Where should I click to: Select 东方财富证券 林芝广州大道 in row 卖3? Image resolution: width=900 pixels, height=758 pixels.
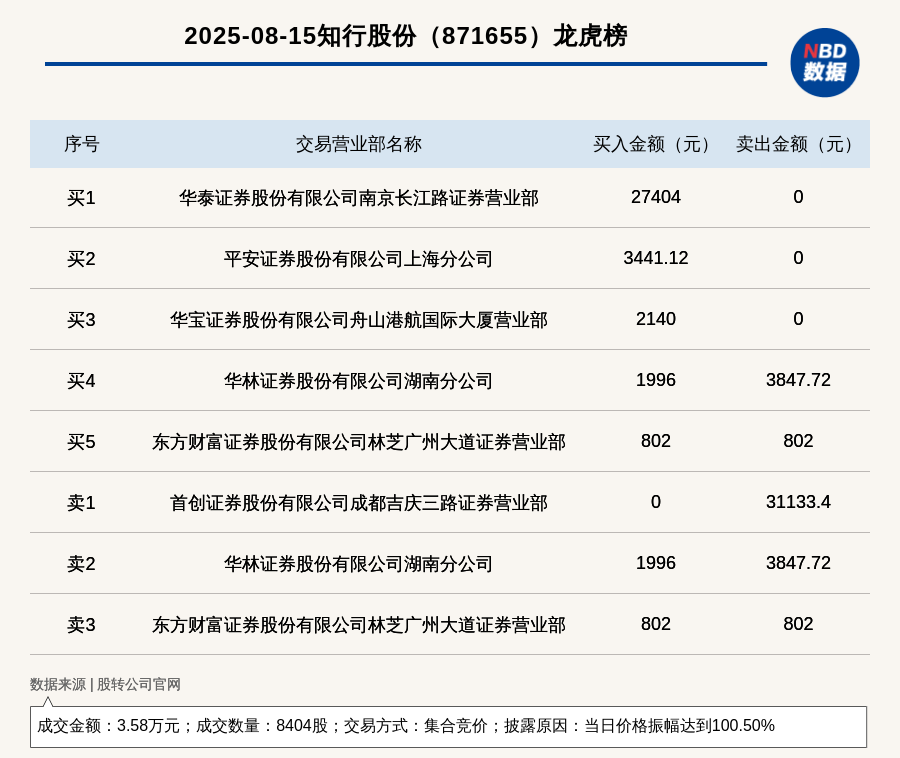(x=359, y=625)
